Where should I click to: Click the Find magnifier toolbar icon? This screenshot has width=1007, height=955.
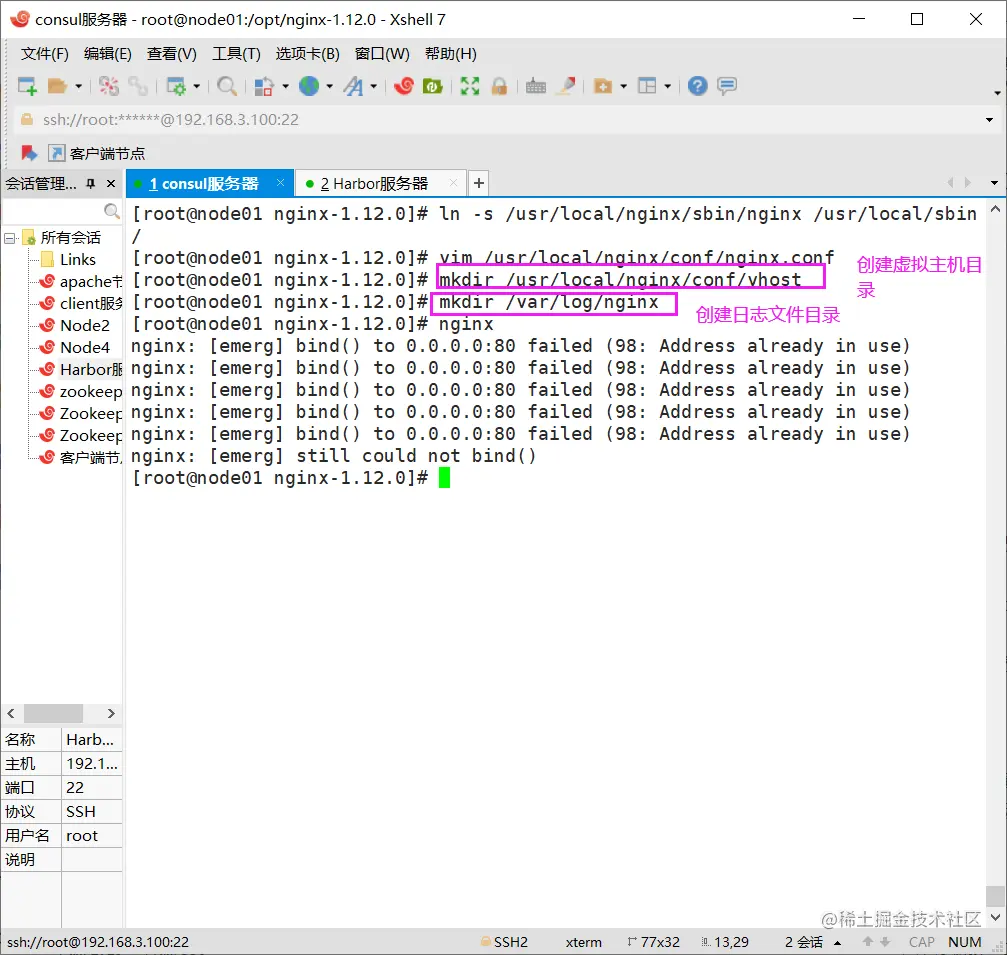(x=227, y=86)
